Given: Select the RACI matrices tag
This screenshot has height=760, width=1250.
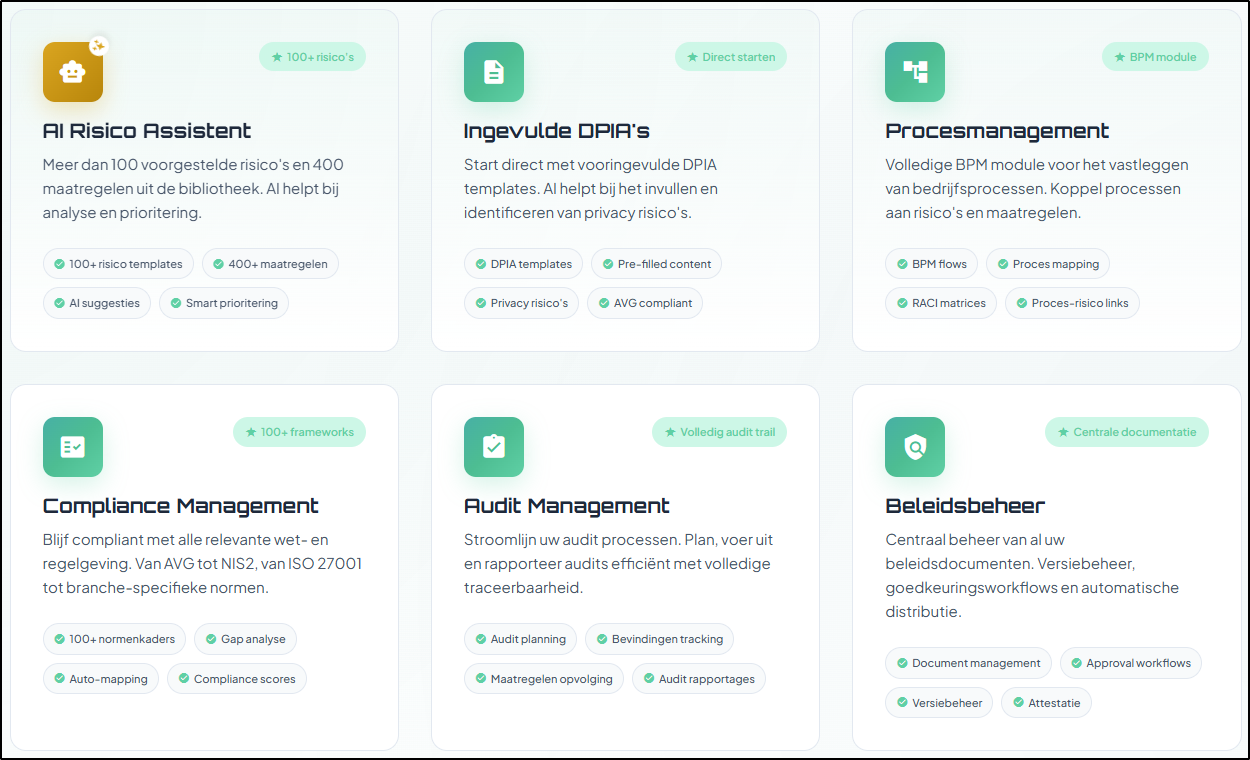Looking at the screenshot, I should 940,303.
